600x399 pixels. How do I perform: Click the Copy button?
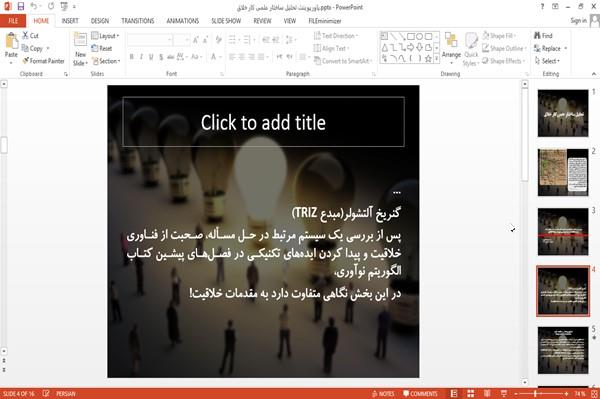coord(32,48)
